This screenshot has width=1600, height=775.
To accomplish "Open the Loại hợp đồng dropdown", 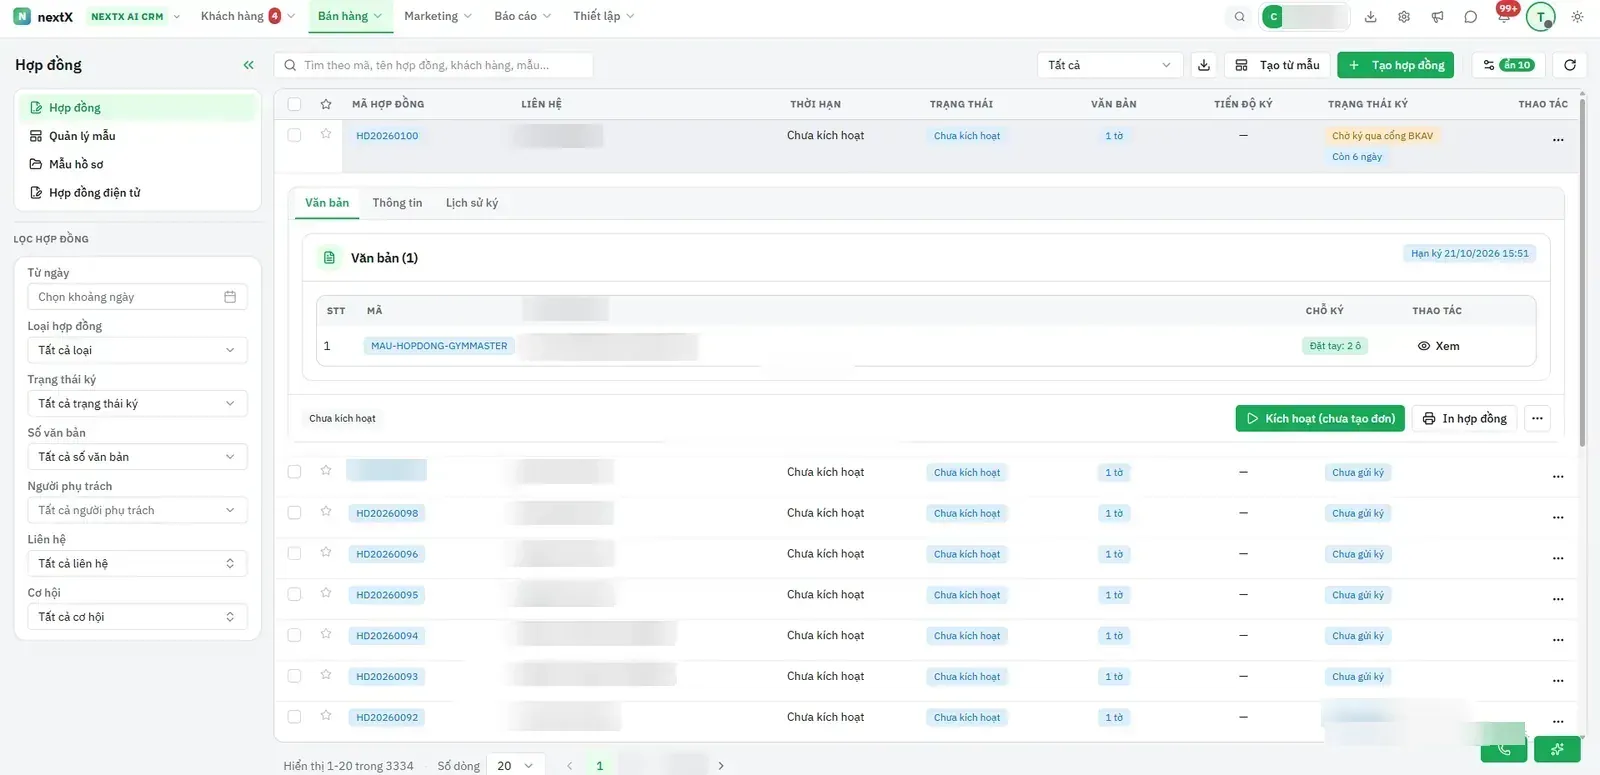I will tap(137, 350).
